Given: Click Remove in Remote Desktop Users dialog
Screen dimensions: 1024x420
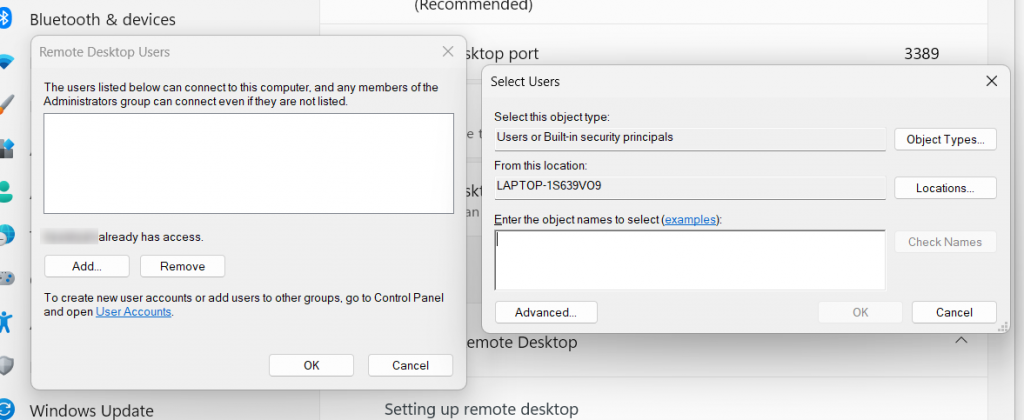Looking at the screenshot, I should (x=183, y=267).
